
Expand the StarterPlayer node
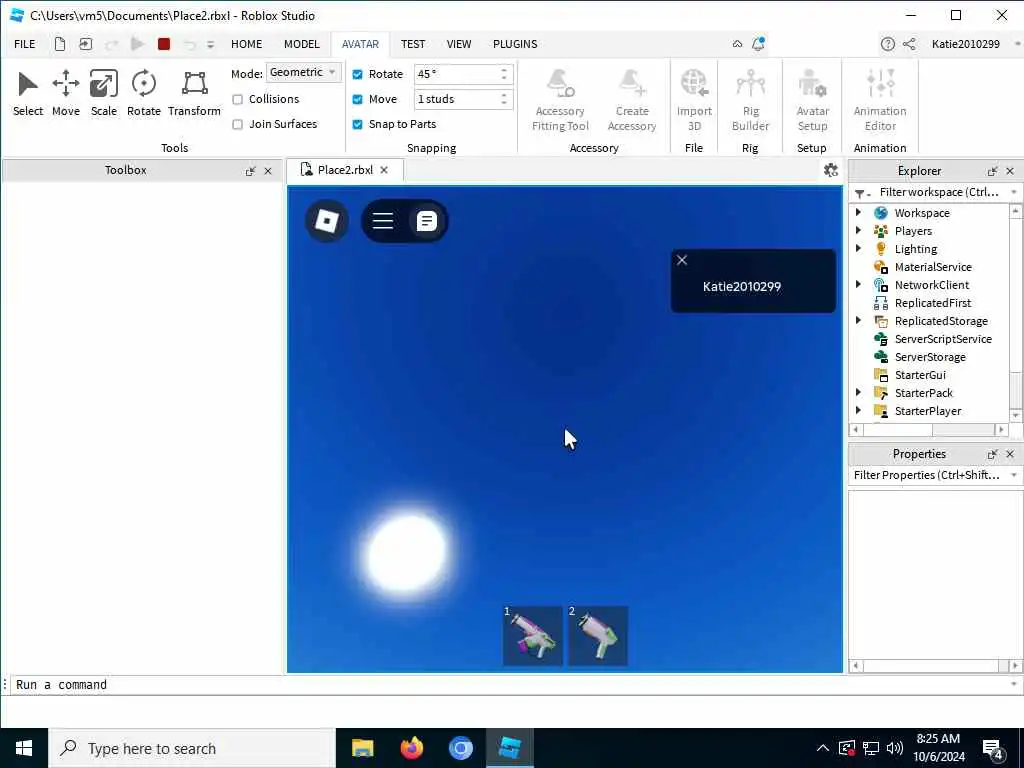click(x=859, y=410)
